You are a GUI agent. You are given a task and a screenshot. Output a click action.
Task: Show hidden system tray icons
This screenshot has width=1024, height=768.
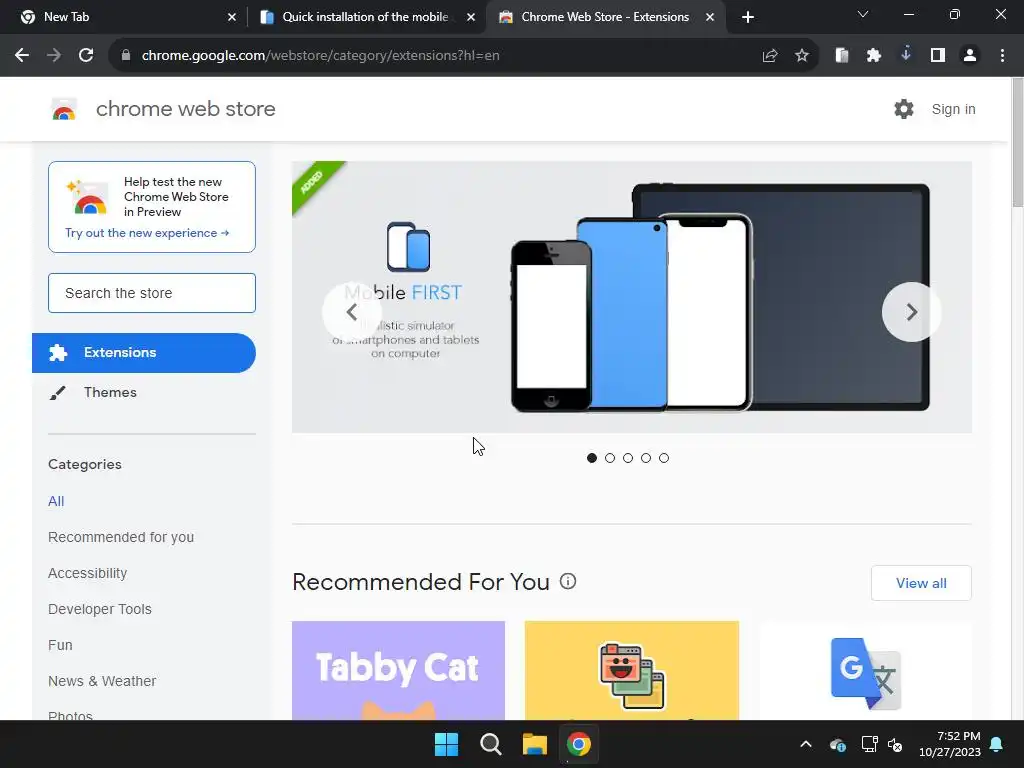(x=806, y=744)
